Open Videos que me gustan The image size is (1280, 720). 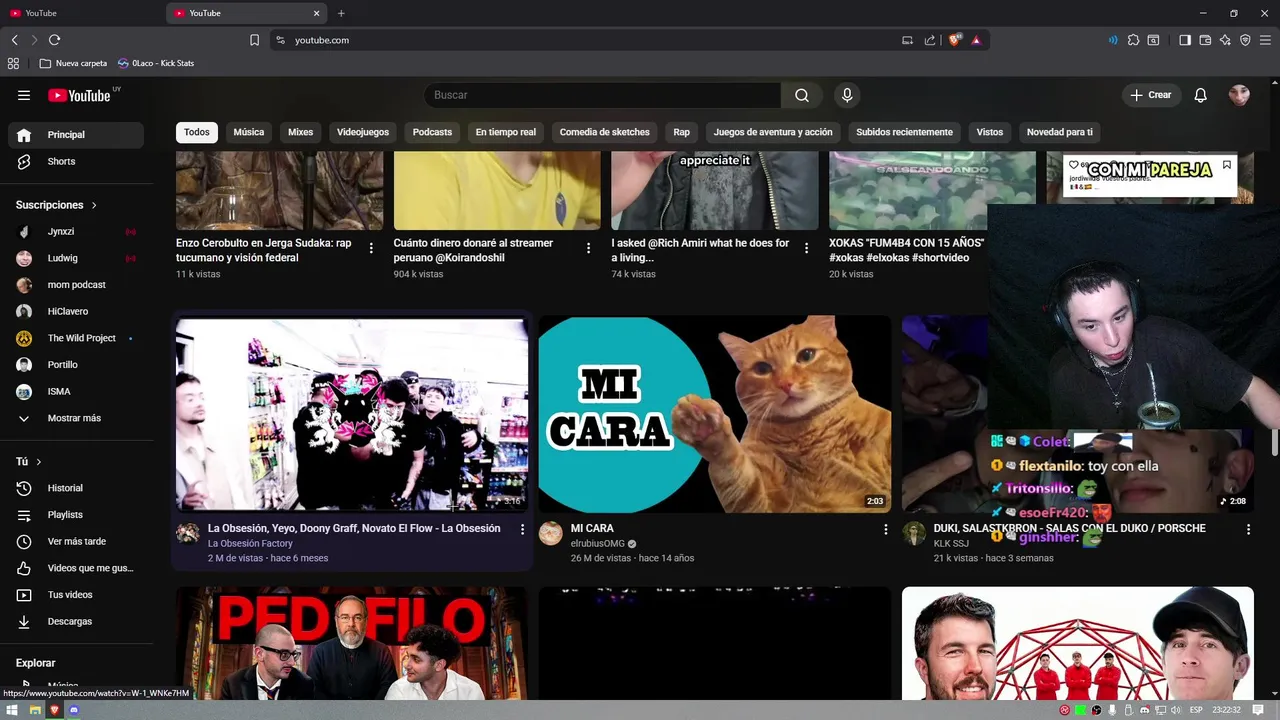coord(76,568)
